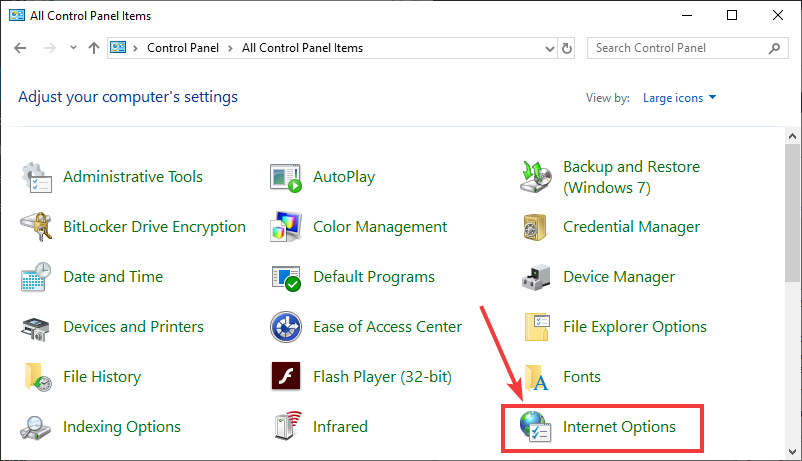Select All Control Panel Items breadcrumb
Screen dimensions: 802x461
(302, 48)
